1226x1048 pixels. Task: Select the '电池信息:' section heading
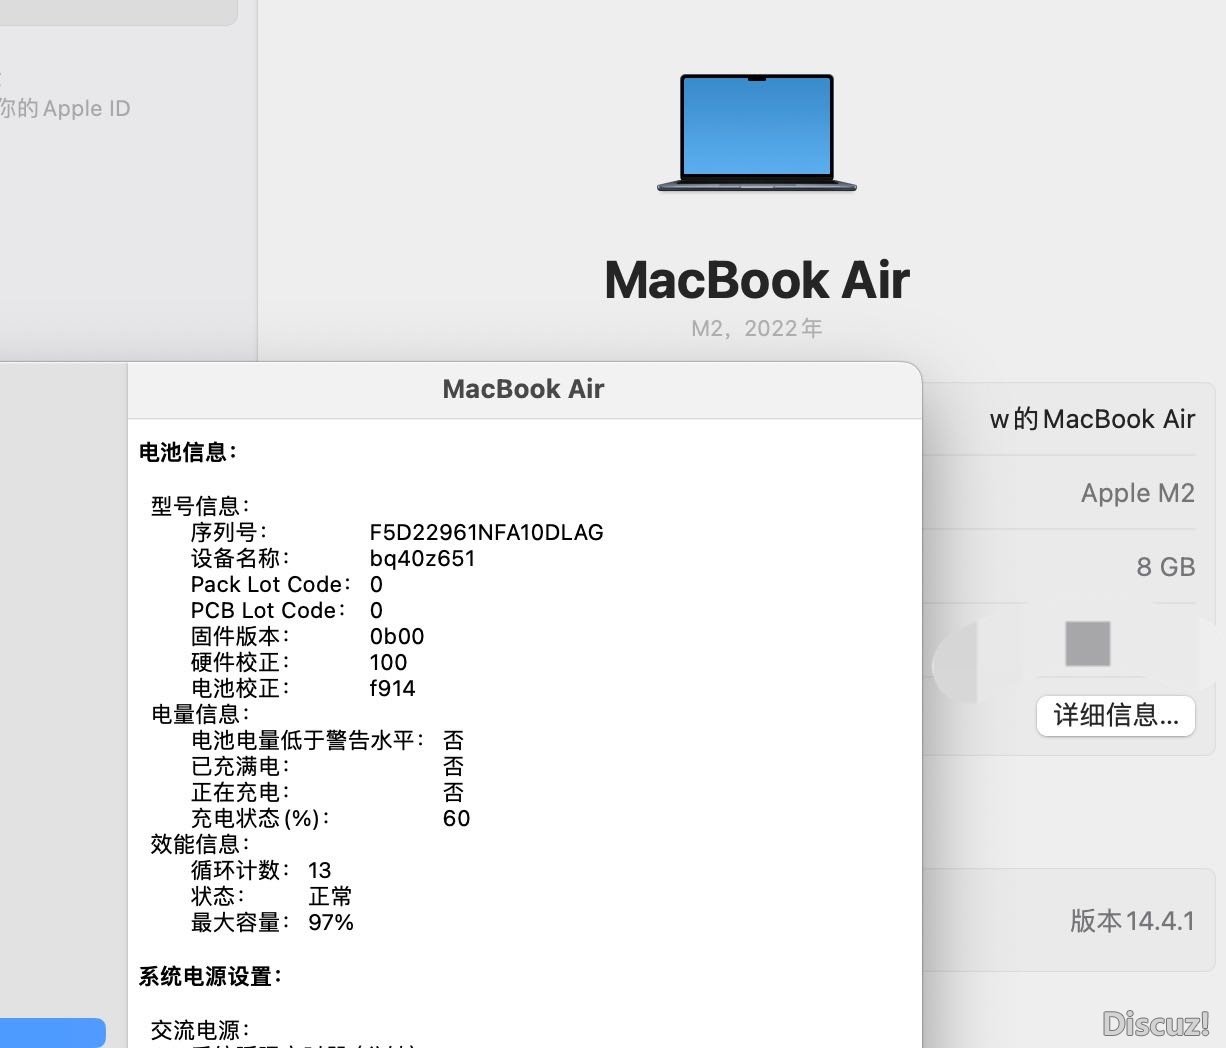pos(188,452)
